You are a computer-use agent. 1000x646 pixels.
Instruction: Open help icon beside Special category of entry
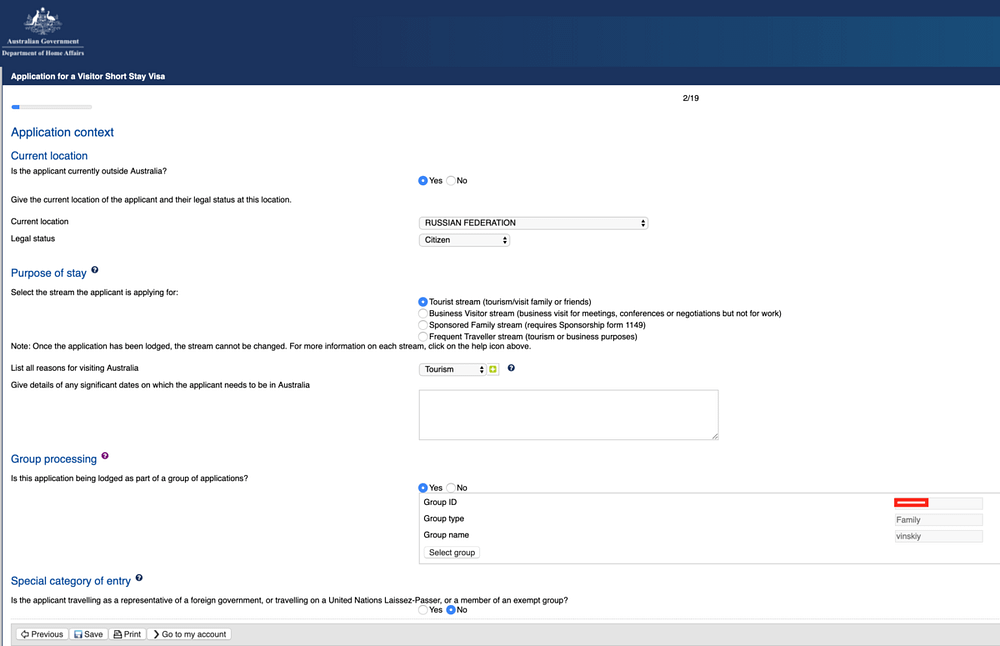click(x=139, y=578)
